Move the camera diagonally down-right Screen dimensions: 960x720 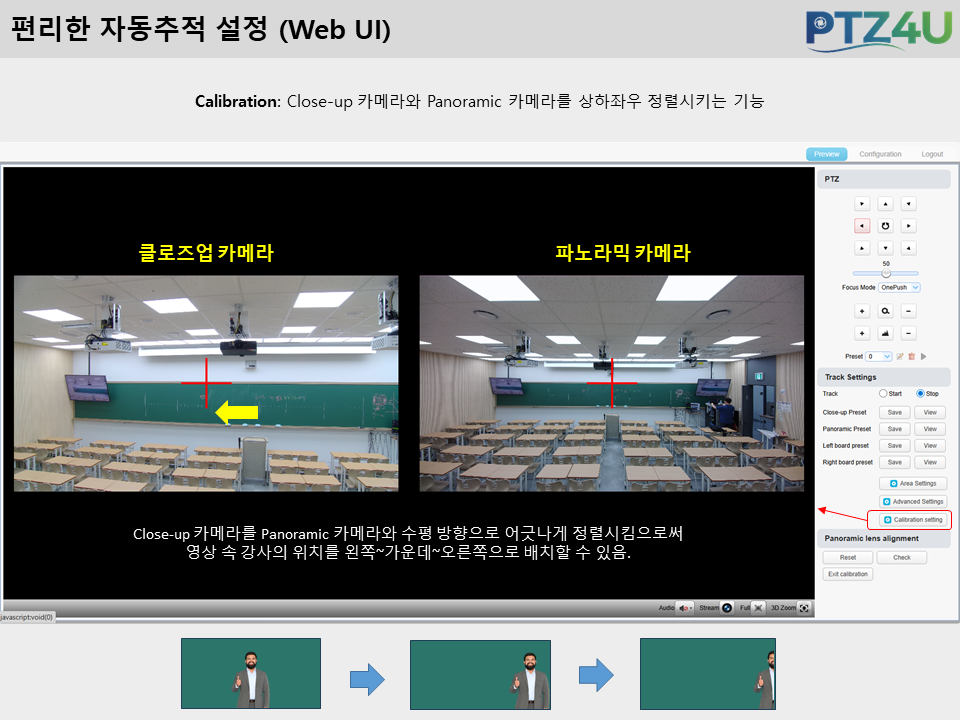click(909, 248)
